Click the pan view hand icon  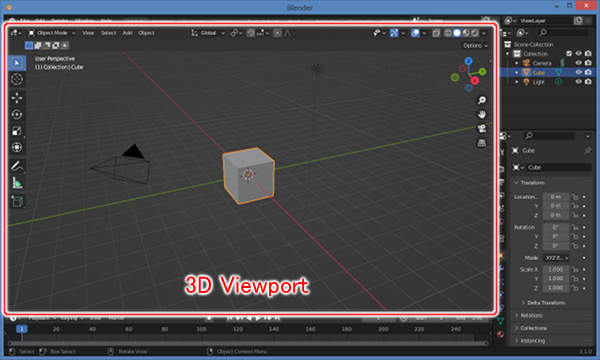pyautogui.click(x=482, y=114)
